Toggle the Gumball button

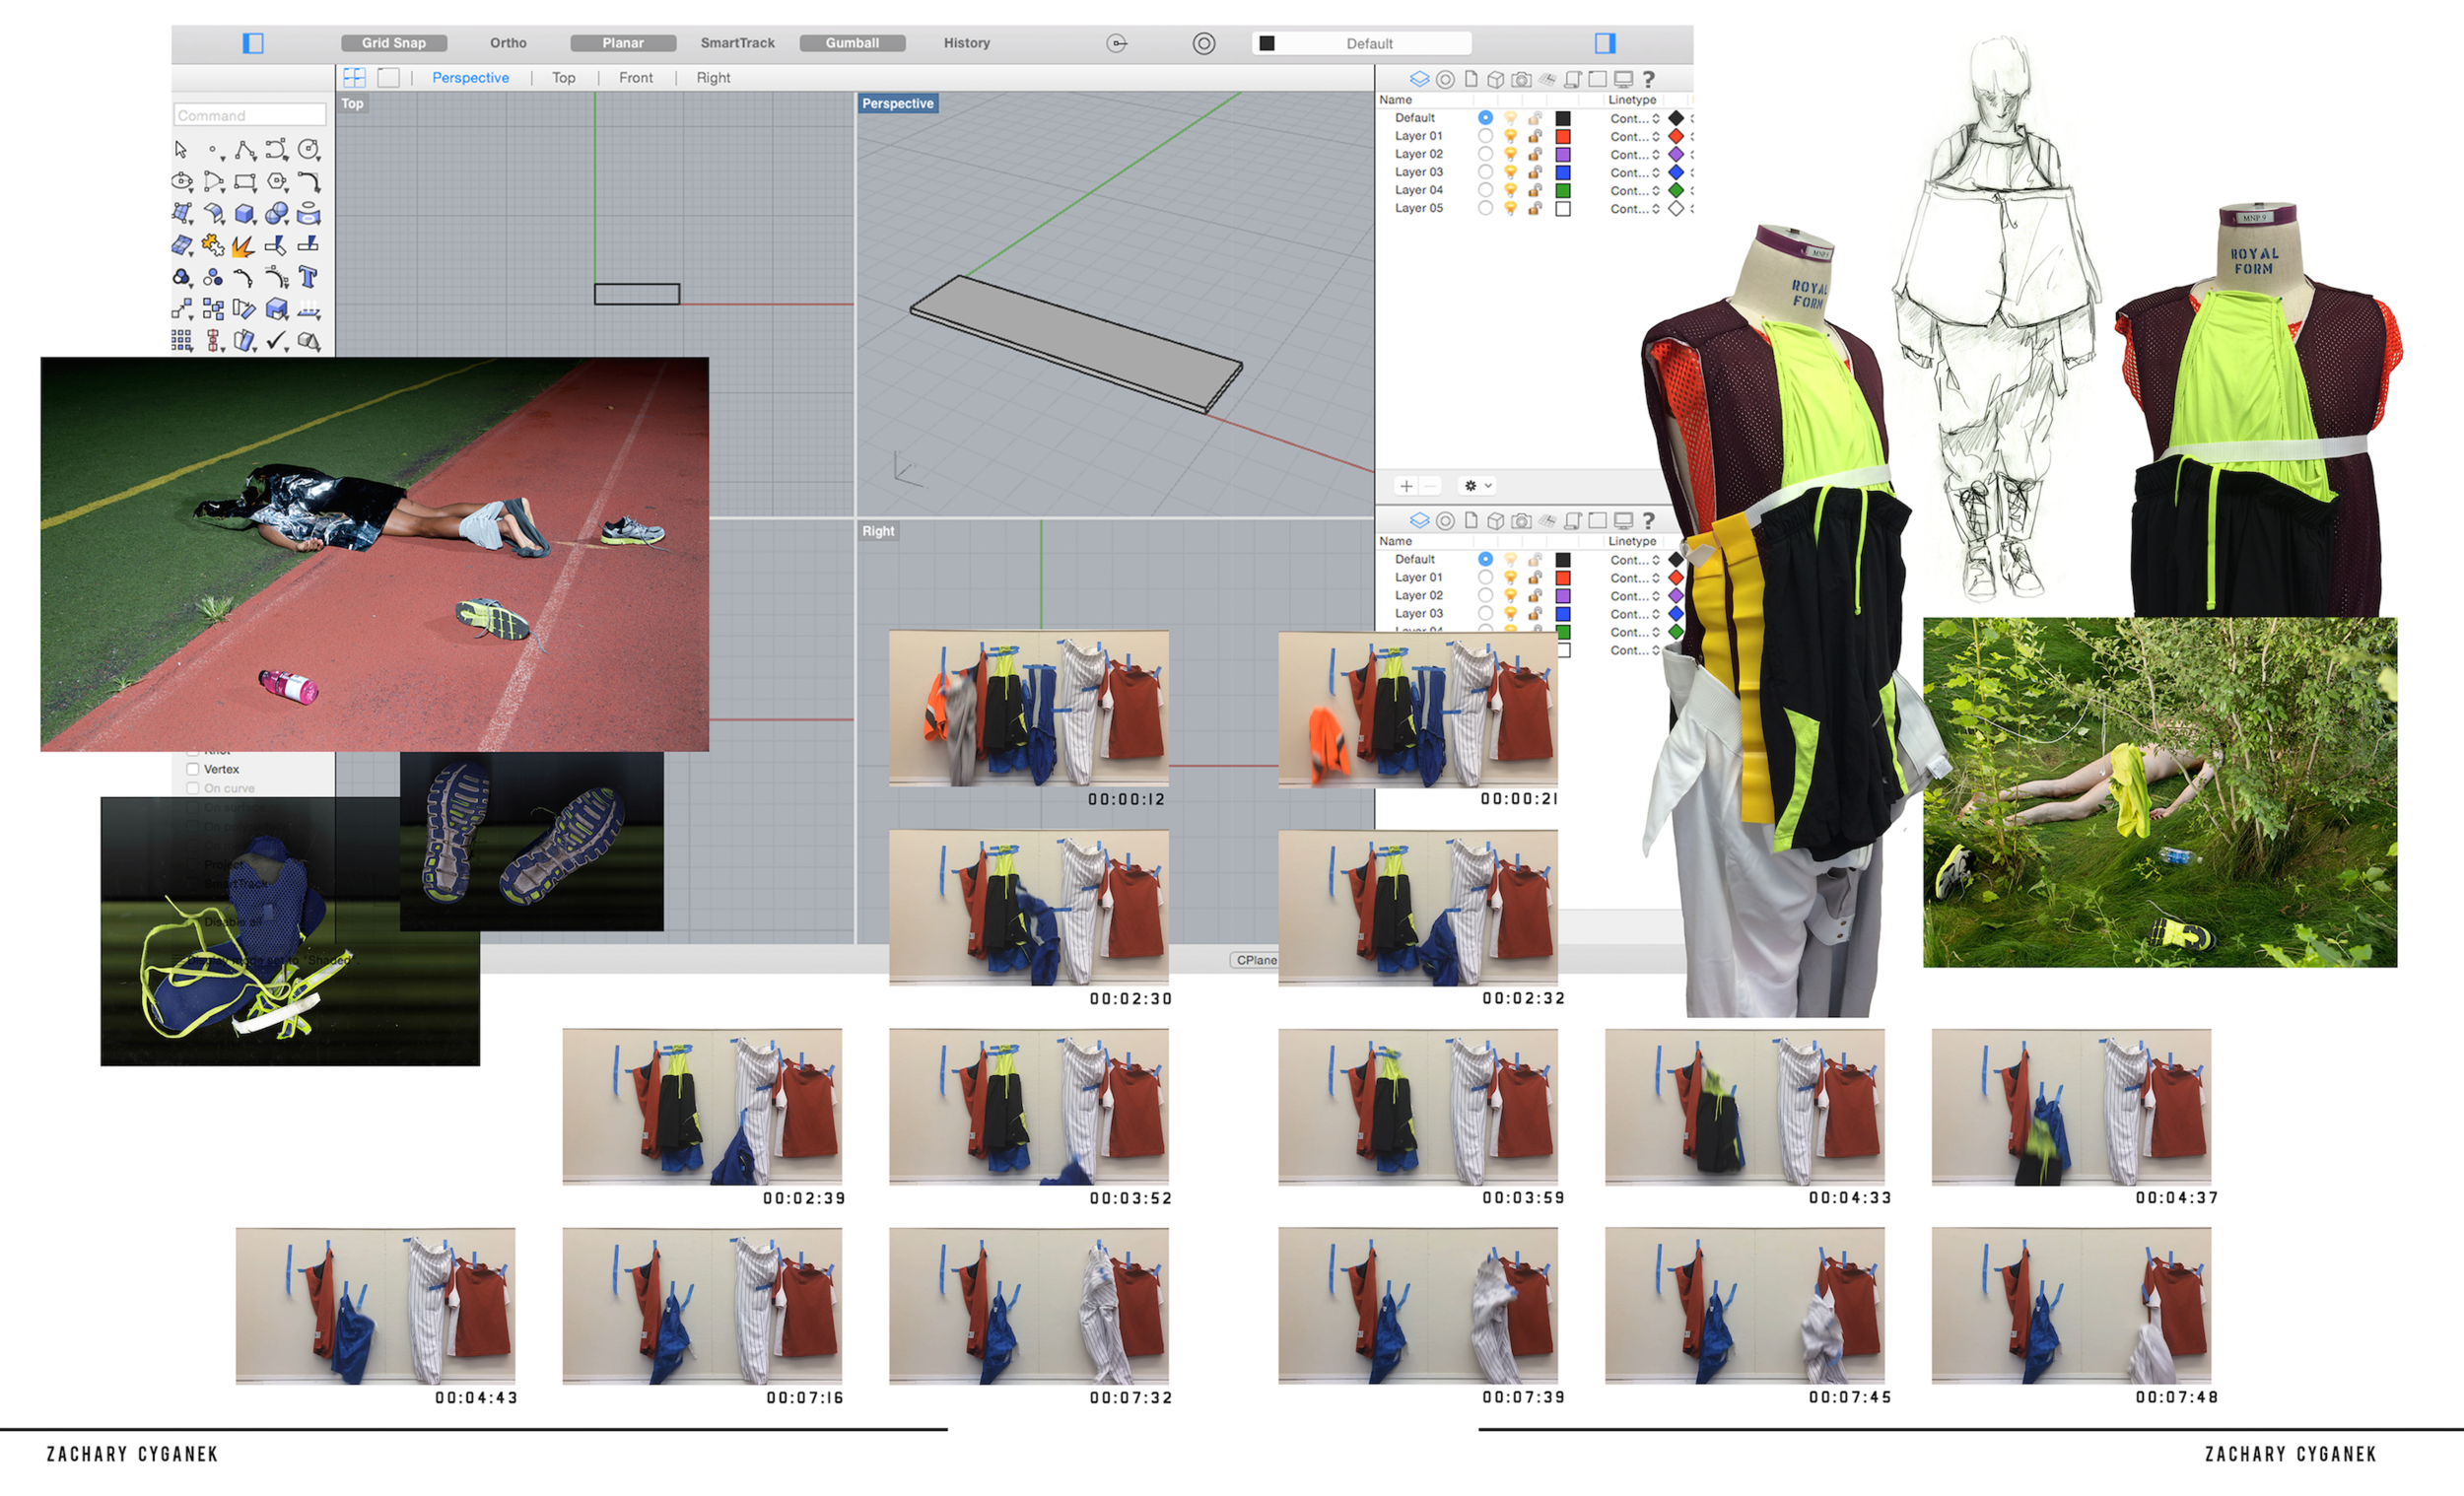click(x=852, y=43)
